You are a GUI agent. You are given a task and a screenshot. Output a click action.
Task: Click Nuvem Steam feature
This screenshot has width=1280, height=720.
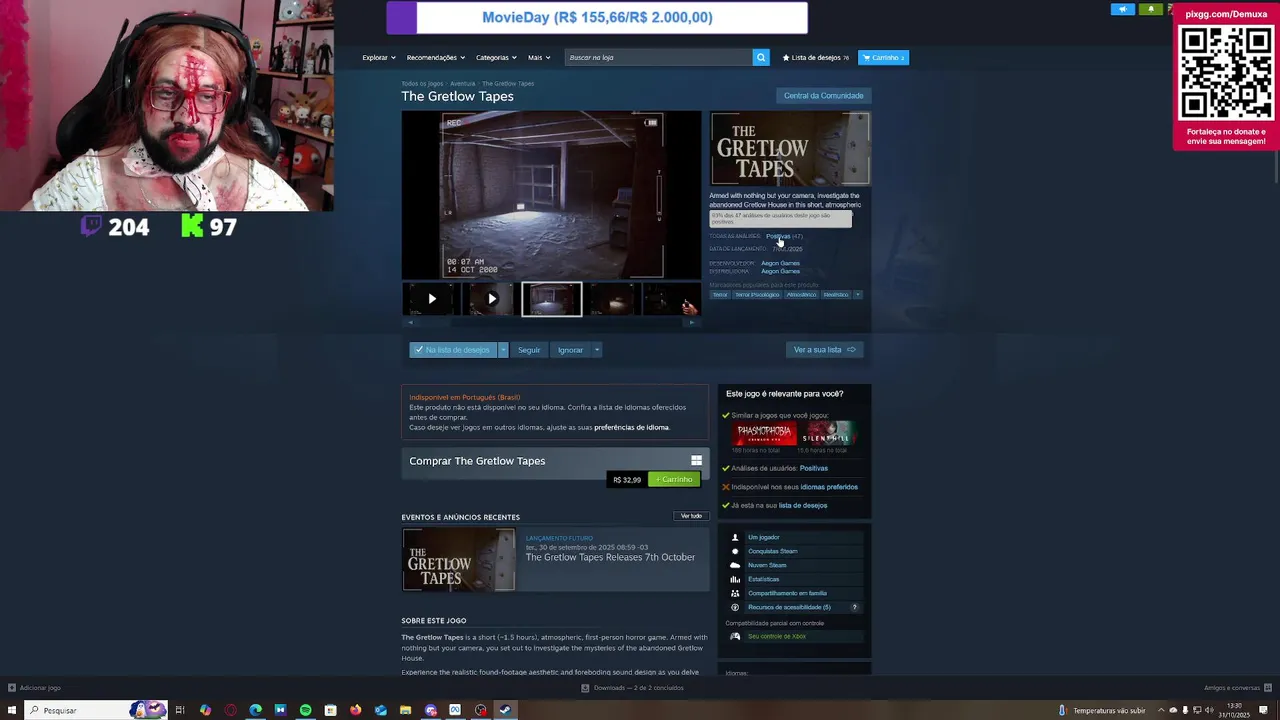point(794,565)
